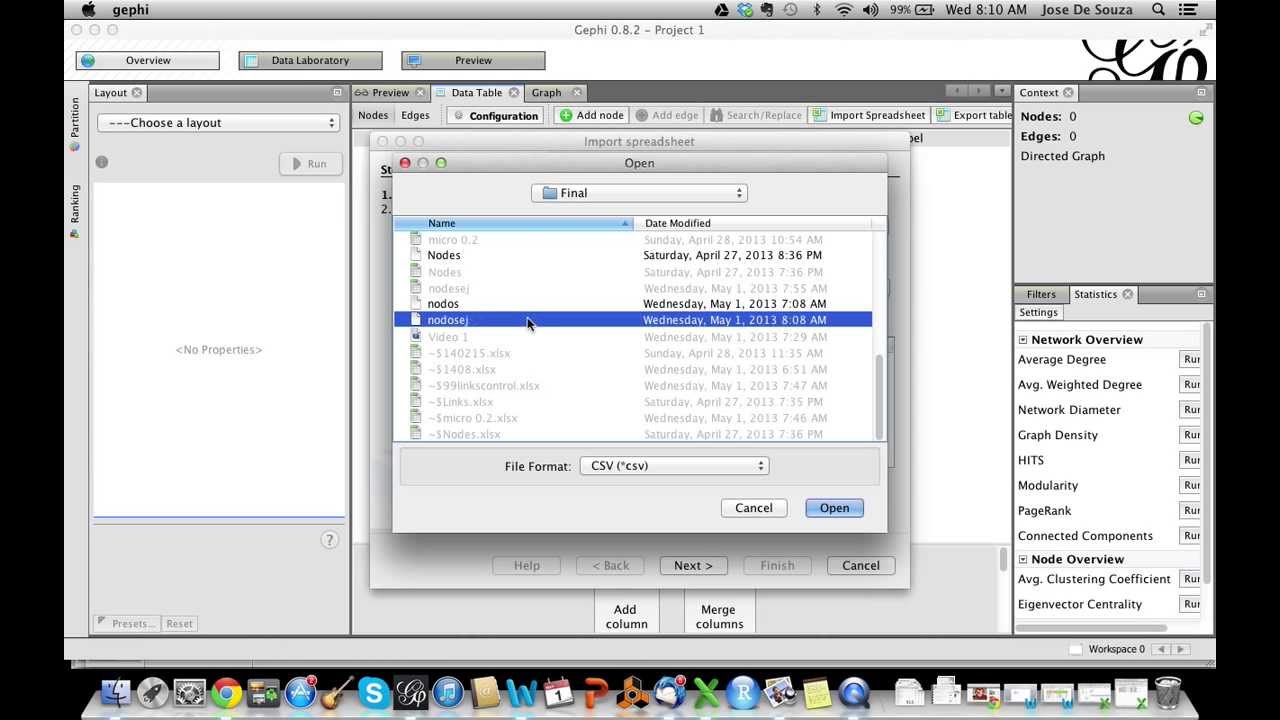
Task: Click the Layout help question mark icon
Action: point(329,540)
